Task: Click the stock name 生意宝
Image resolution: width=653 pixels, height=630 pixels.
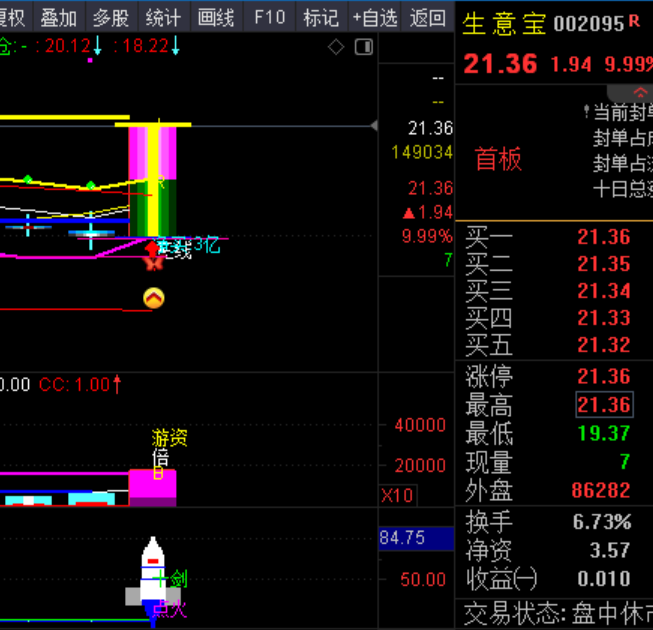Action: 504,23
